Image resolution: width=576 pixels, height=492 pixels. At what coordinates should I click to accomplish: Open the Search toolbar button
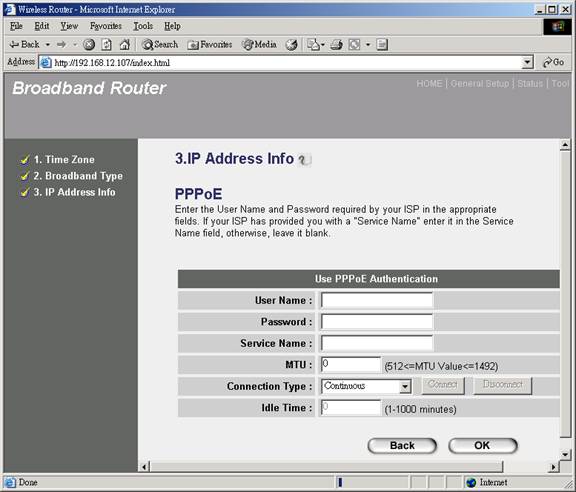pos(160,45)
